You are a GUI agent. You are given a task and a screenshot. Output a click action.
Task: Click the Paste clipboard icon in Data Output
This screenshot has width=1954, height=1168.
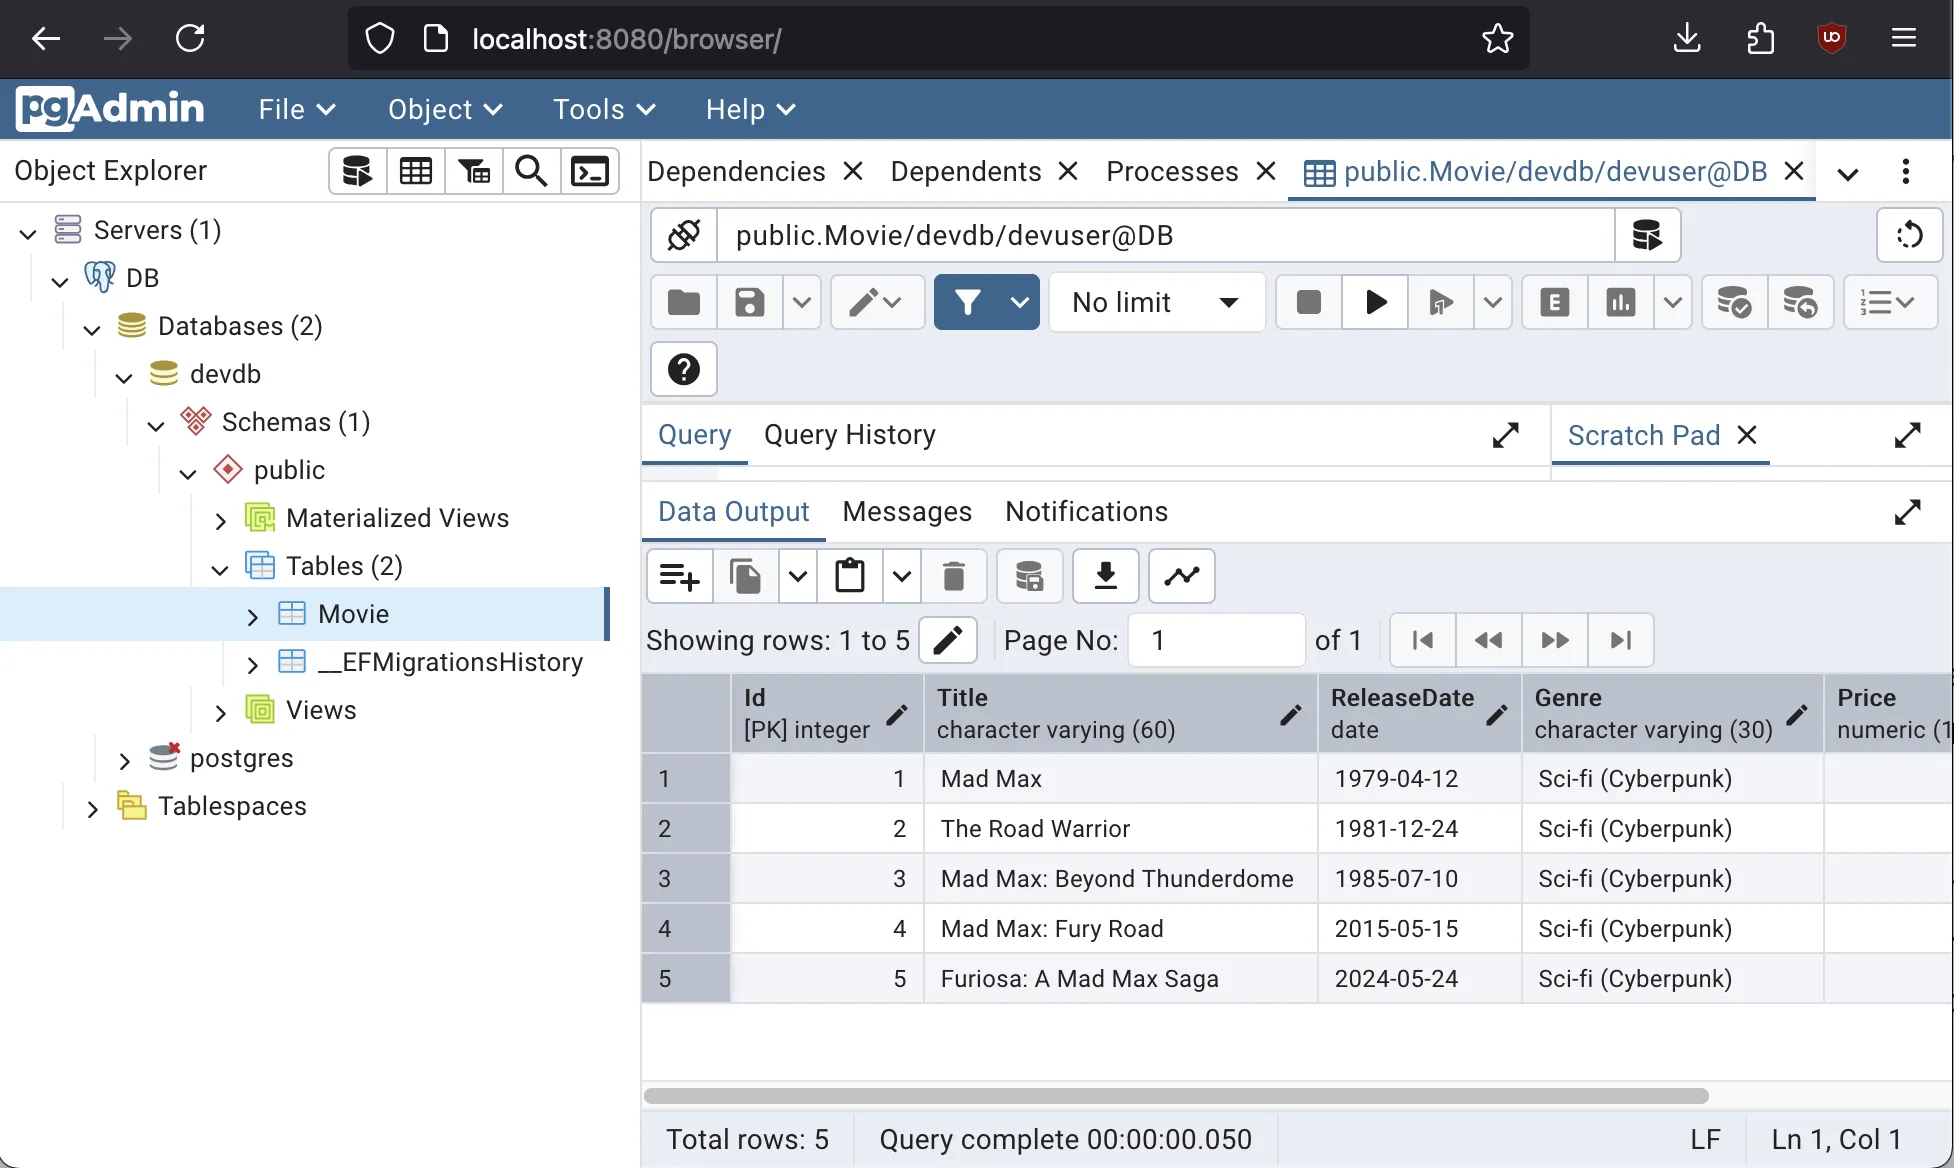click(x=850, y=576)
